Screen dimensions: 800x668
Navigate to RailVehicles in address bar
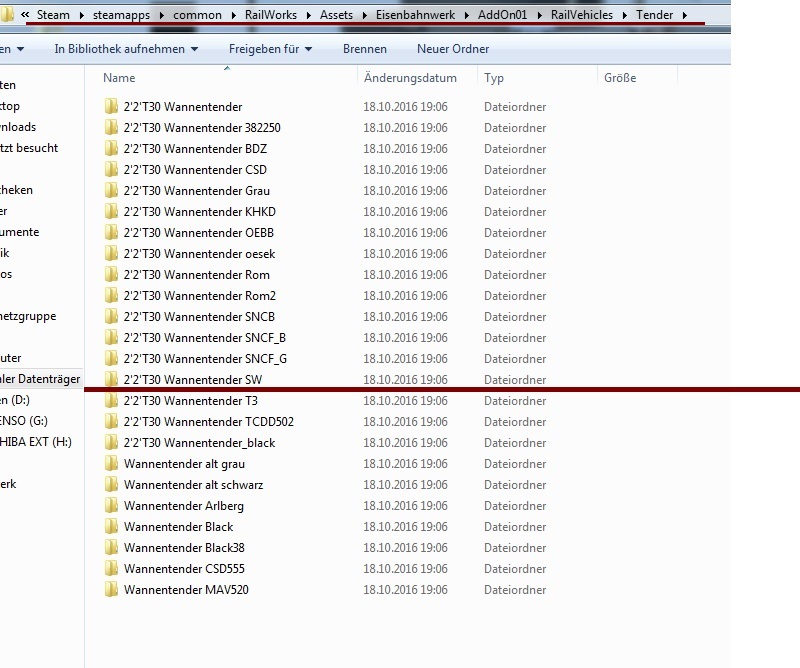[x=582, y=15]
